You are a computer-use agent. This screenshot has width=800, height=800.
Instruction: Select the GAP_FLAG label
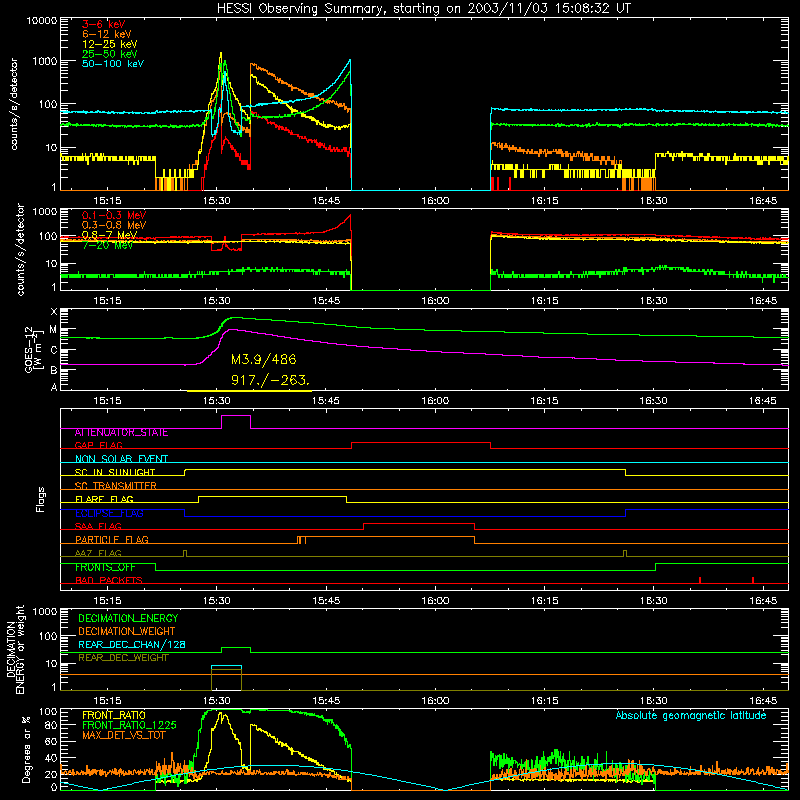tap(98, 445)
